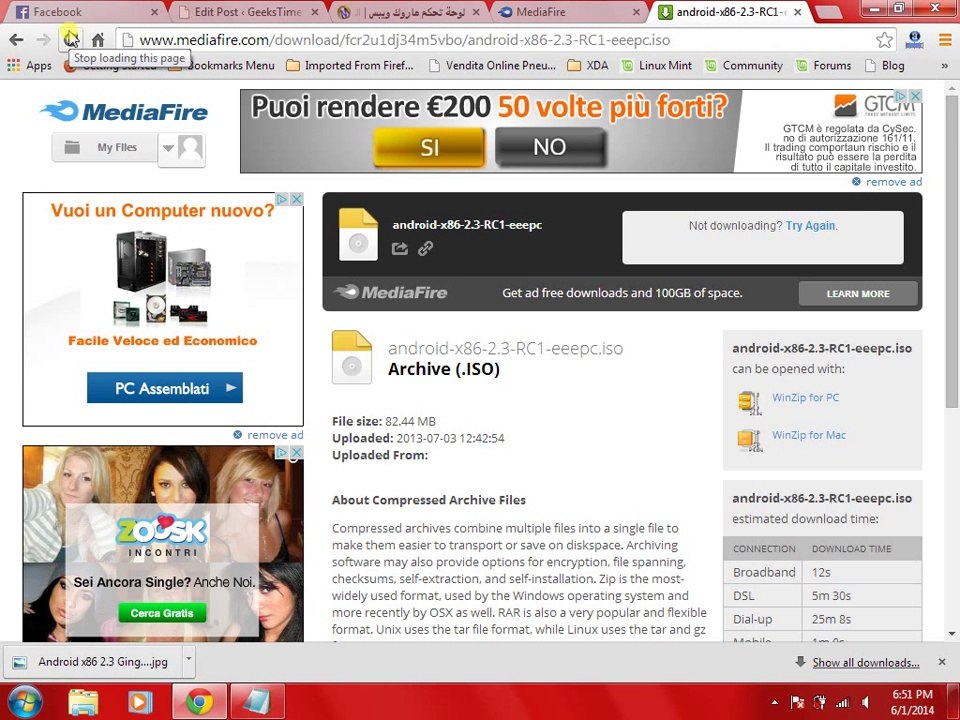
Task: Close the Zoosk ad with X
Action: tap(296, 452)
